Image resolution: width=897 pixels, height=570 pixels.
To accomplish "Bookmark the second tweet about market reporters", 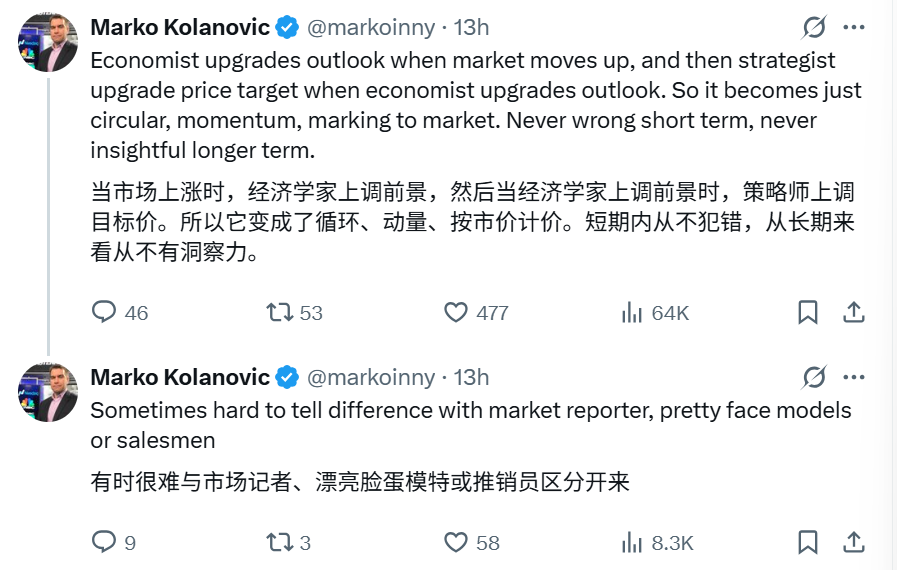I will pos(808,542).
